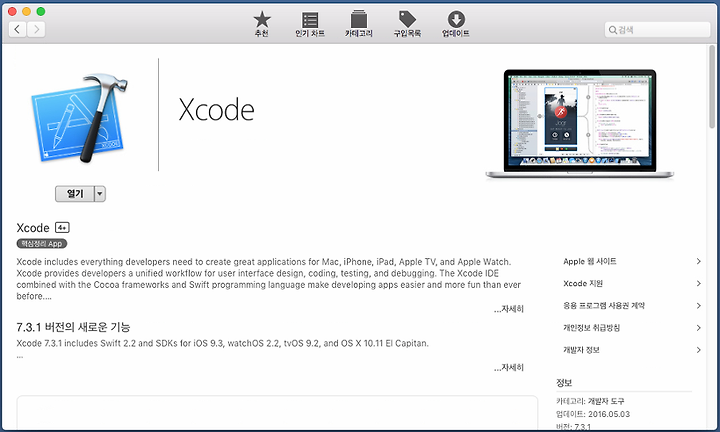Click the 업데이트: 2016.05.03 info line
Image resolution: width=720 pixels, height=432 pixels.
click(593, 414)
